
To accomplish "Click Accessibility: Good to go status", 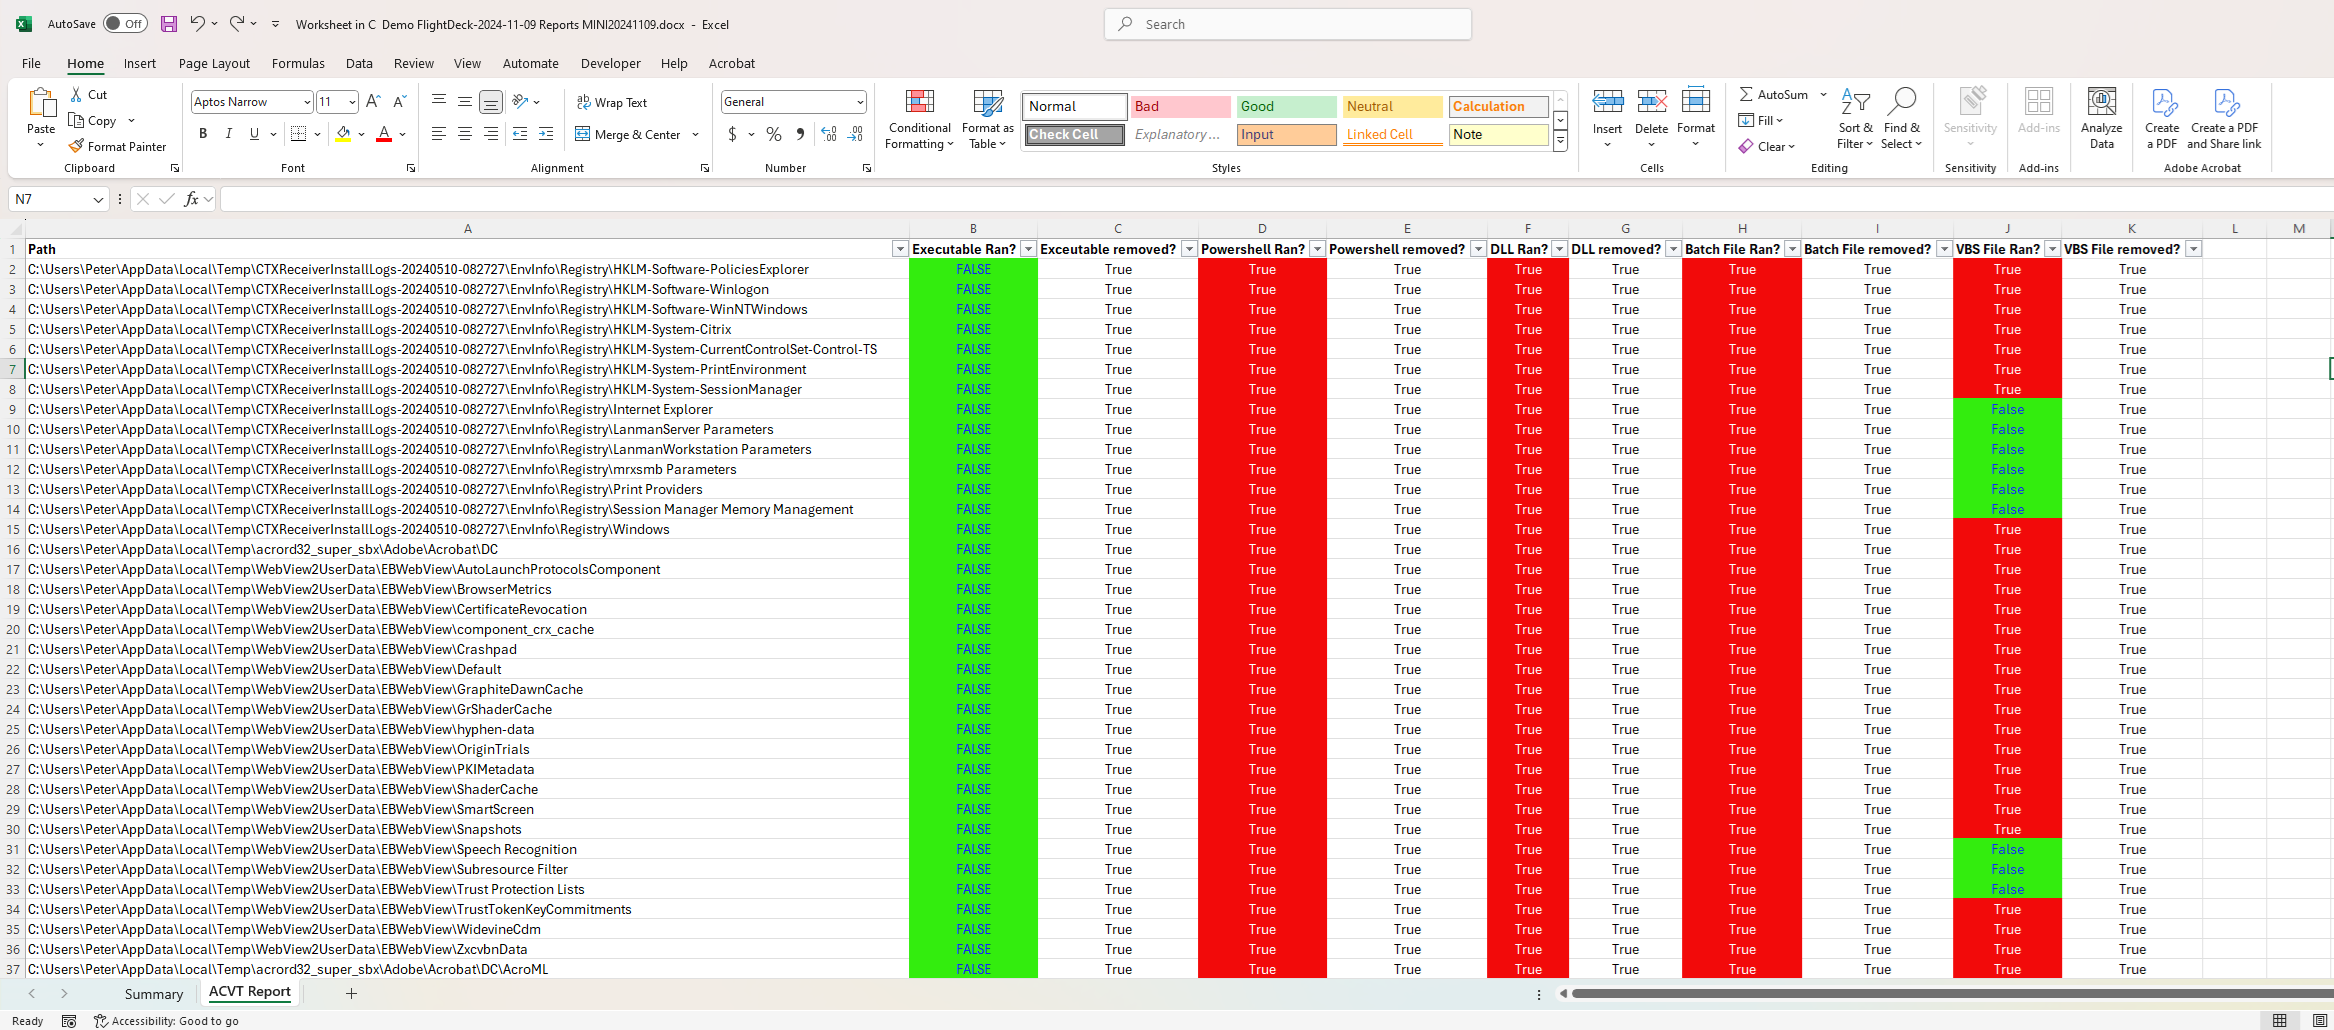I will click(x=166, y=1021).
